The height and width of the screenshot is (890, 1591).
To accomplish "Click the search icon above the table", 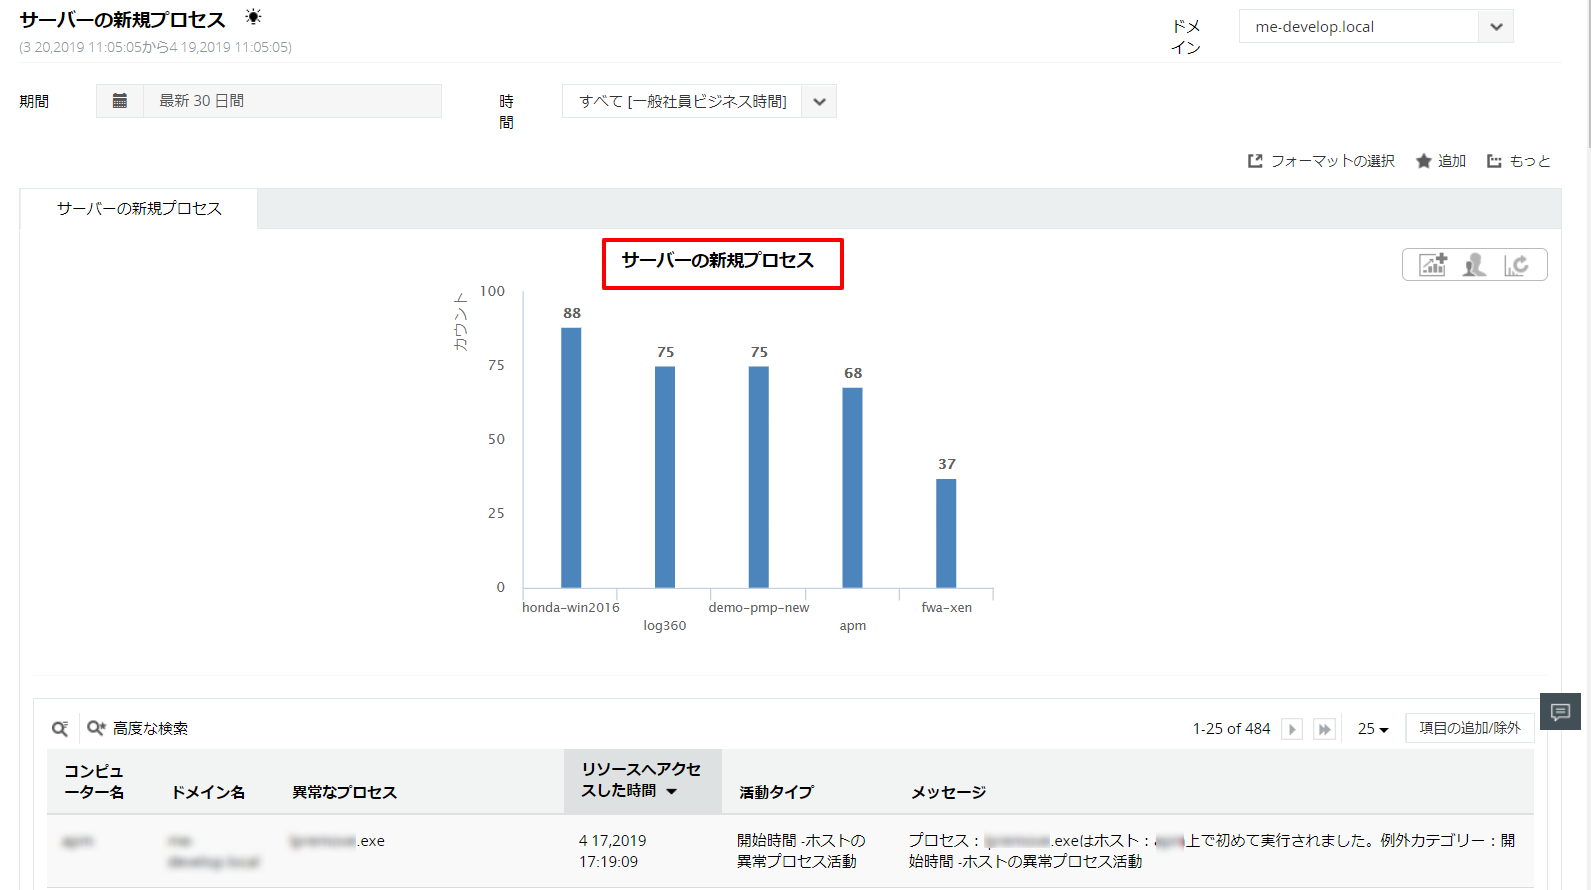I will pyautogui.click(x=60, y=729).
